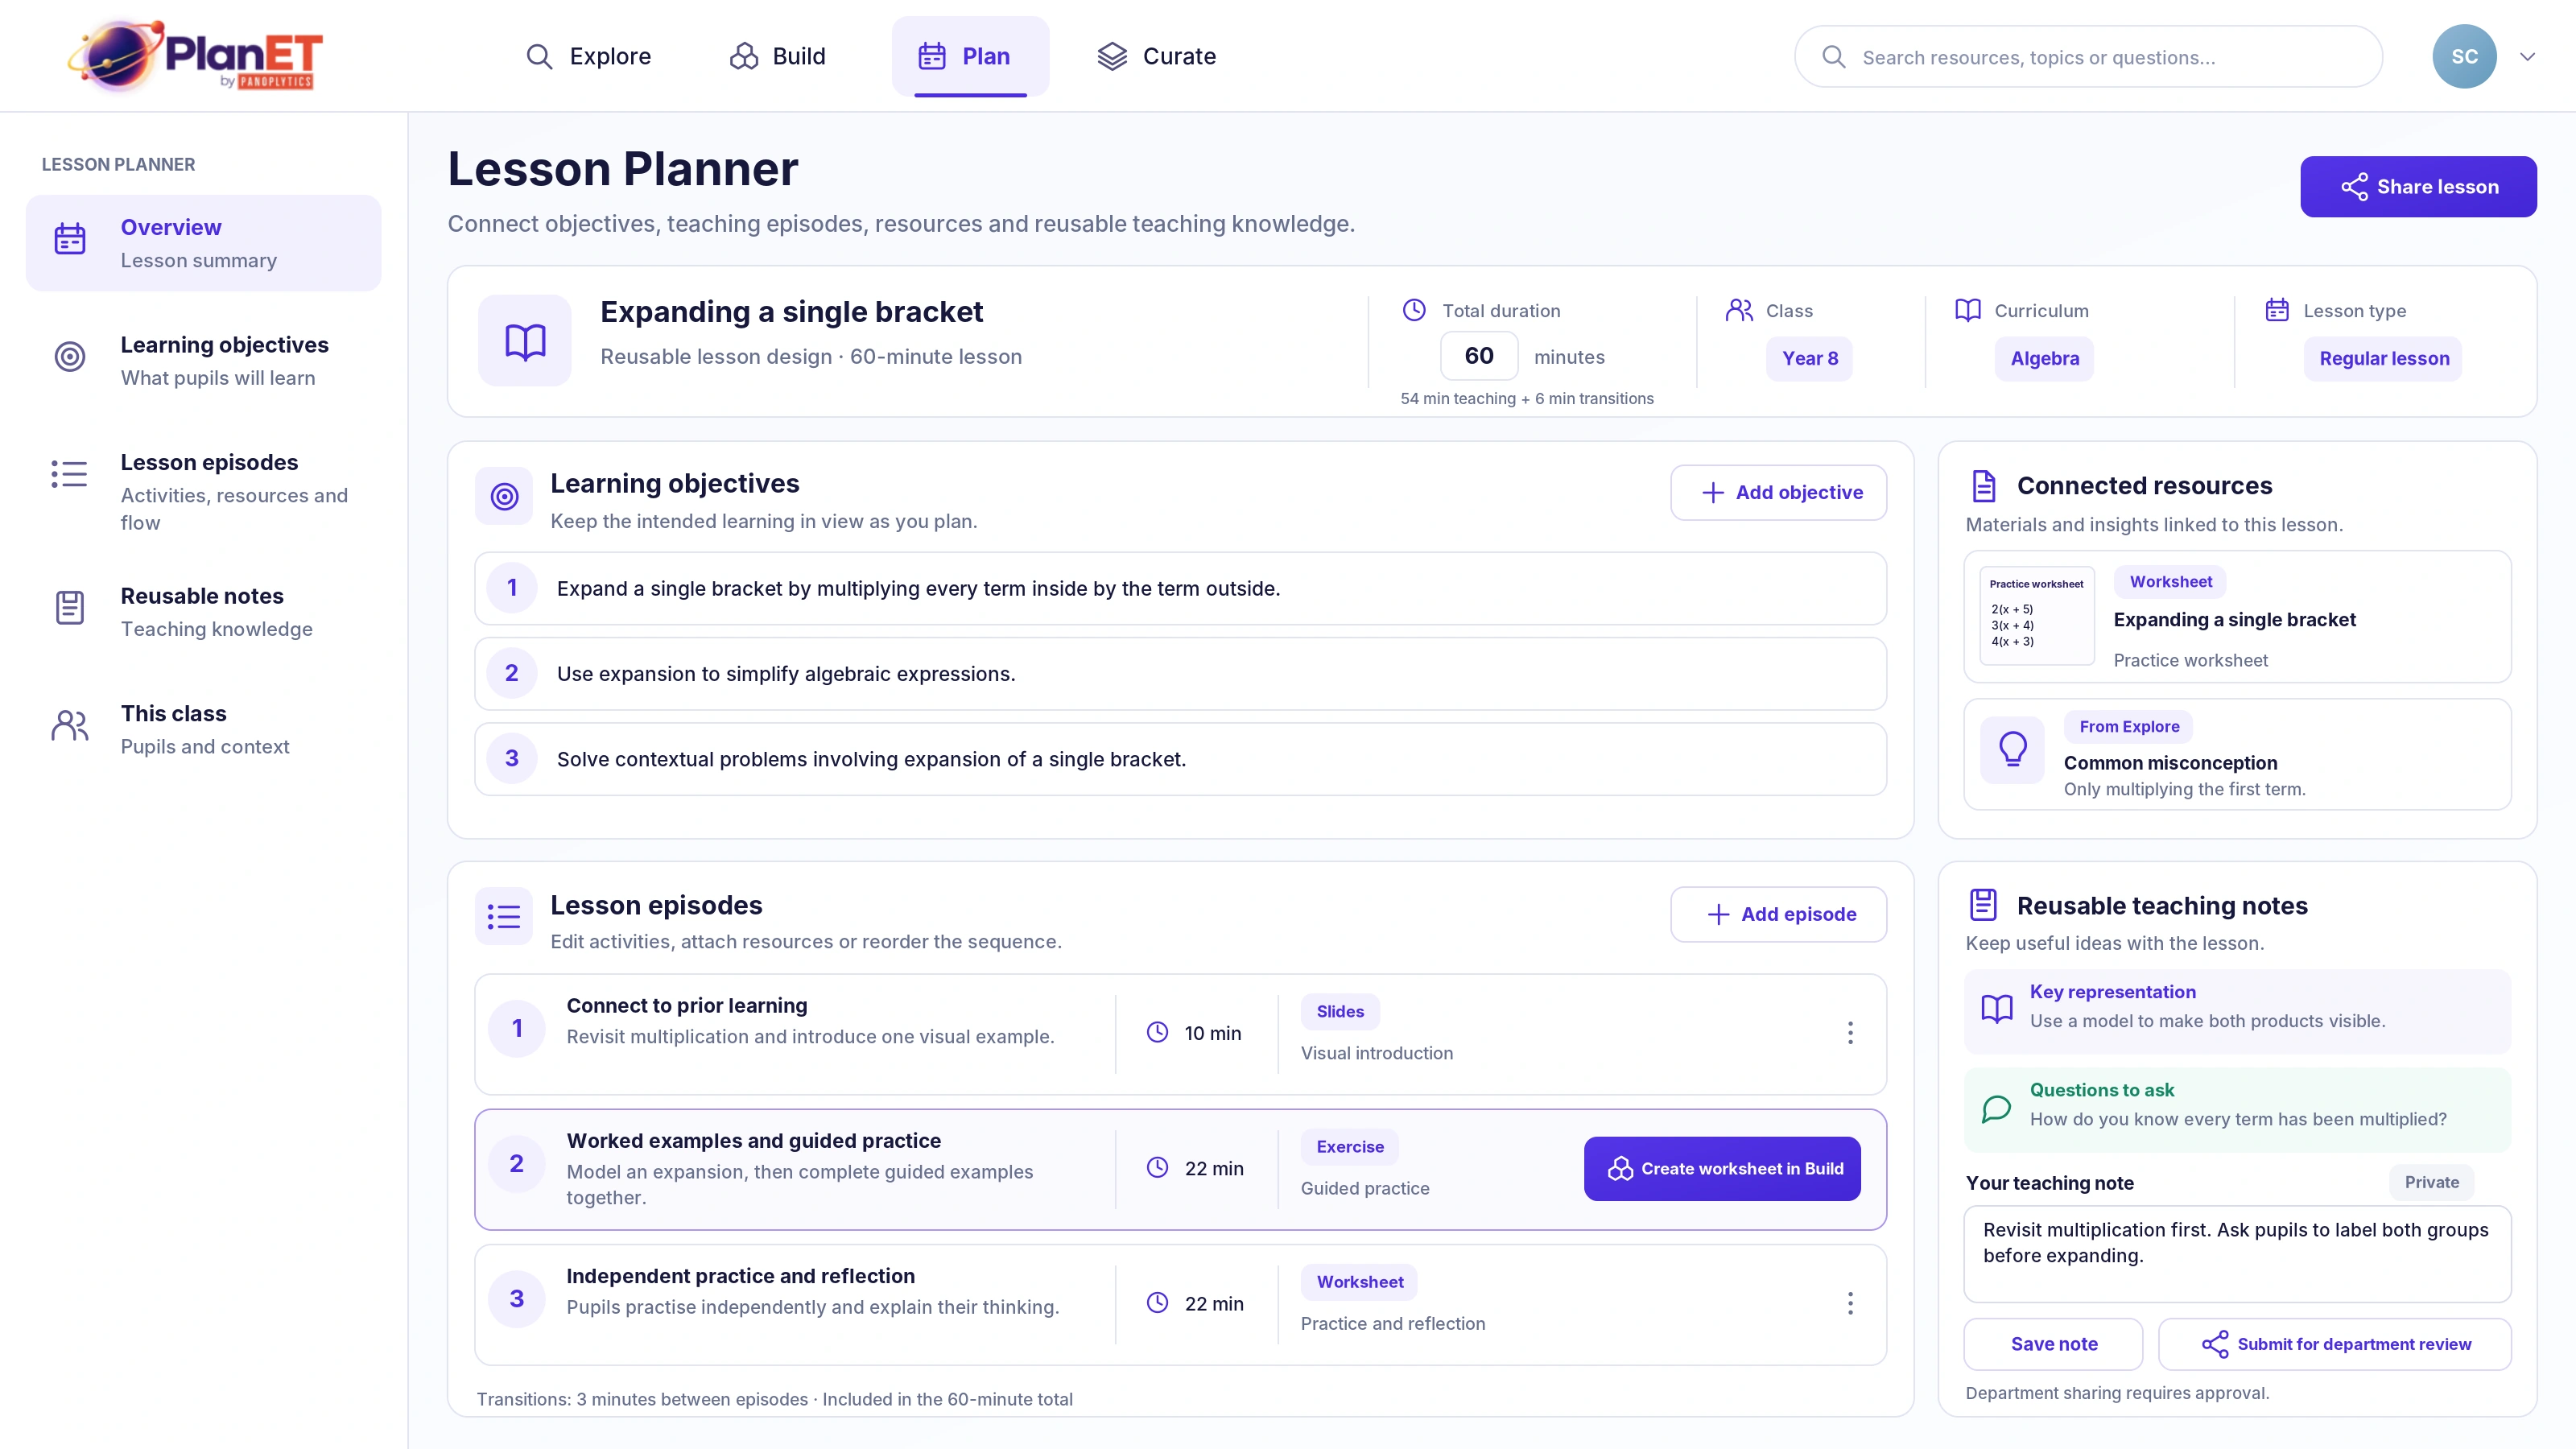Click the search magnifier icon in search bar
2576x1449 pixels.
pyautogui.click(x=1833, y=57)
